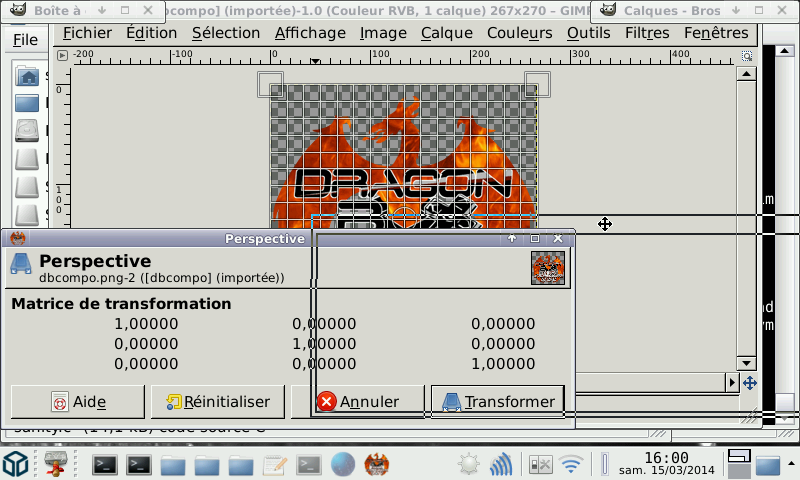Toggle zoom-on-resize icon at ruler end

(x=746, y=56)
